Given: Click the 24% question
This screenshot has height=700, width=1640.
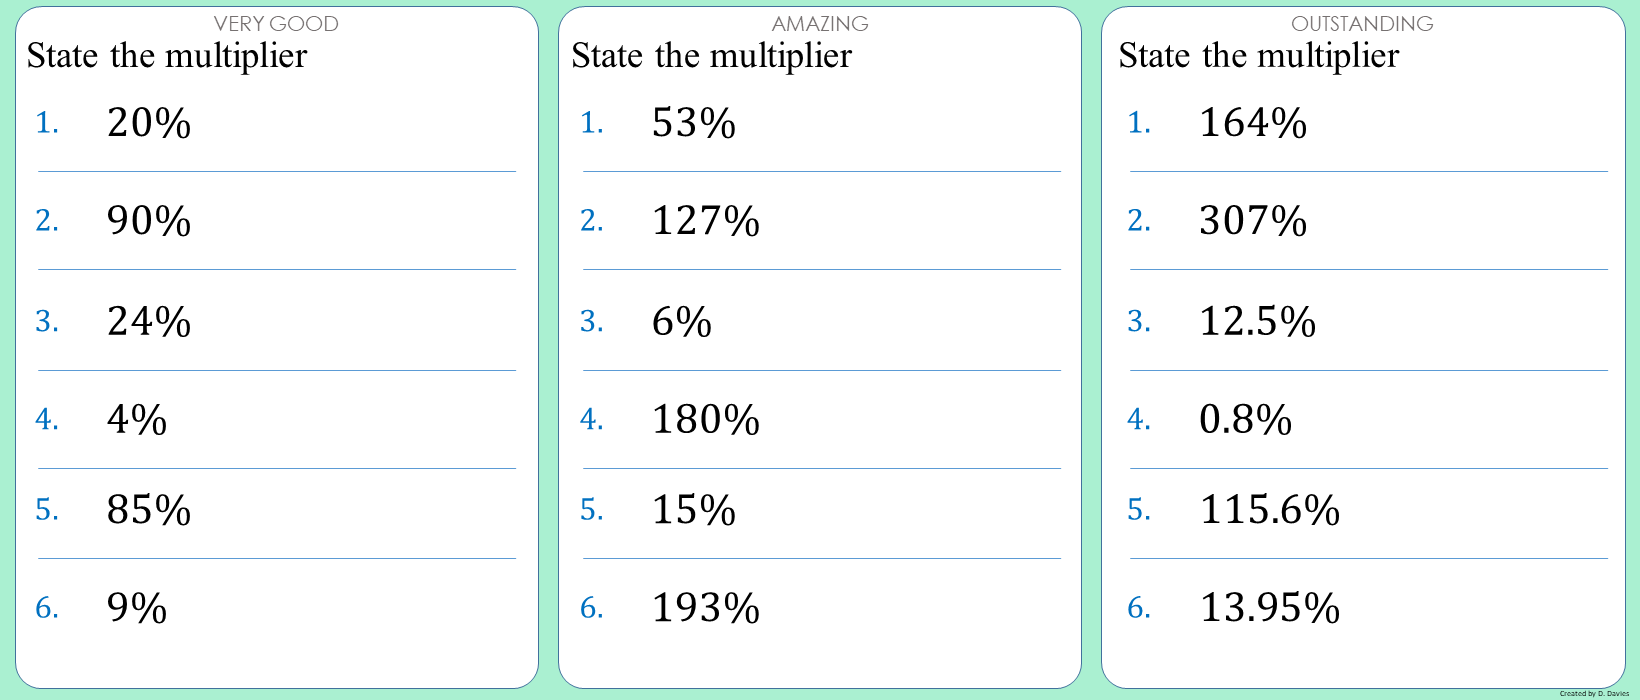Looking at the screenshot, I should click(149, 322).
